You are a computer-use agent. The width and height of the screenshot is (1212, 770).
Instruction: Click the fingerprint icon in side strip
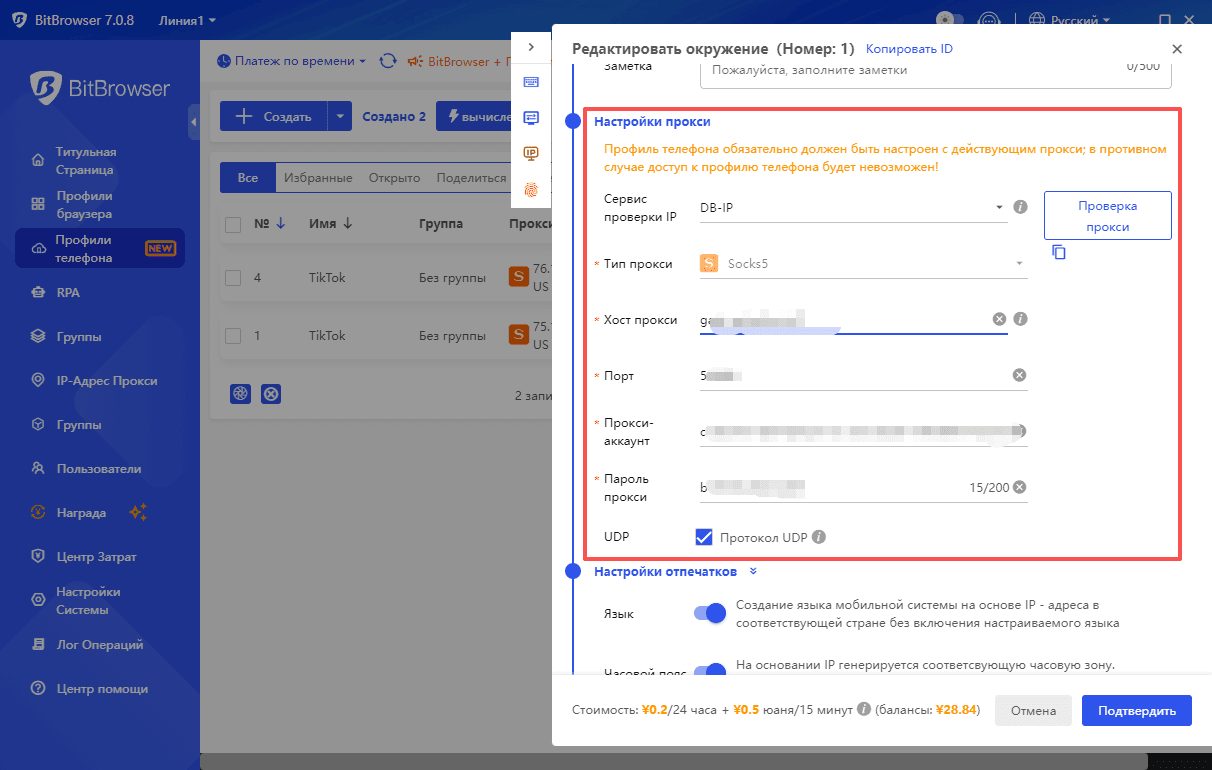pos(531,188)
